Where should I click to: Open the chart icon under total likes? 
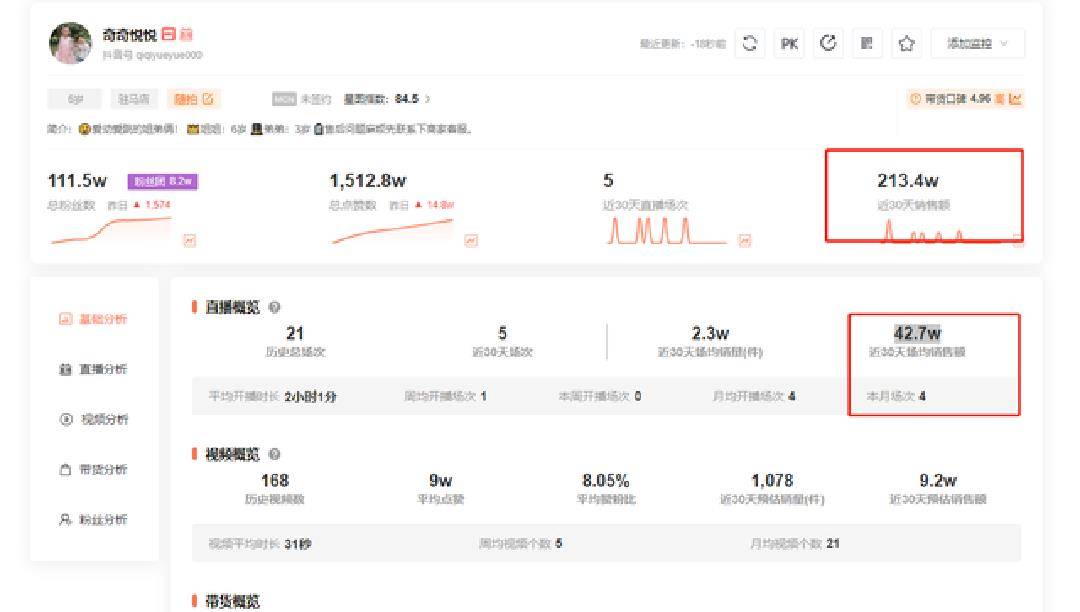[471, 240]
